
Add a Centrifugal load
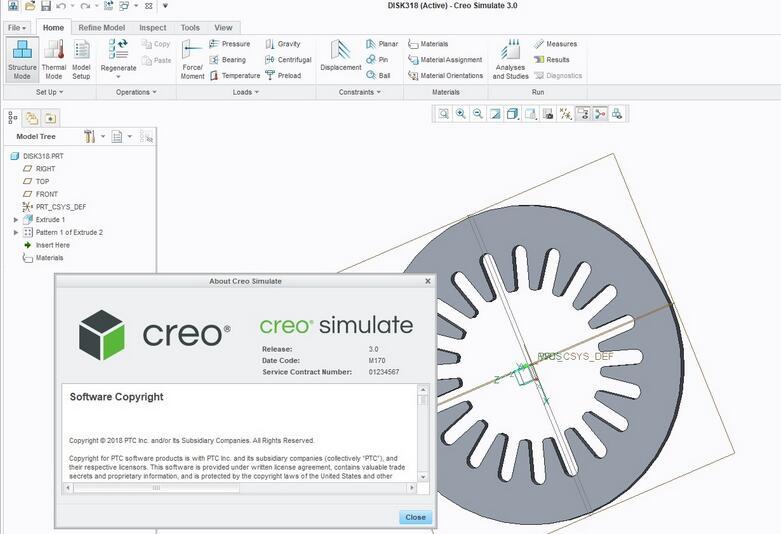pos(288,60)
